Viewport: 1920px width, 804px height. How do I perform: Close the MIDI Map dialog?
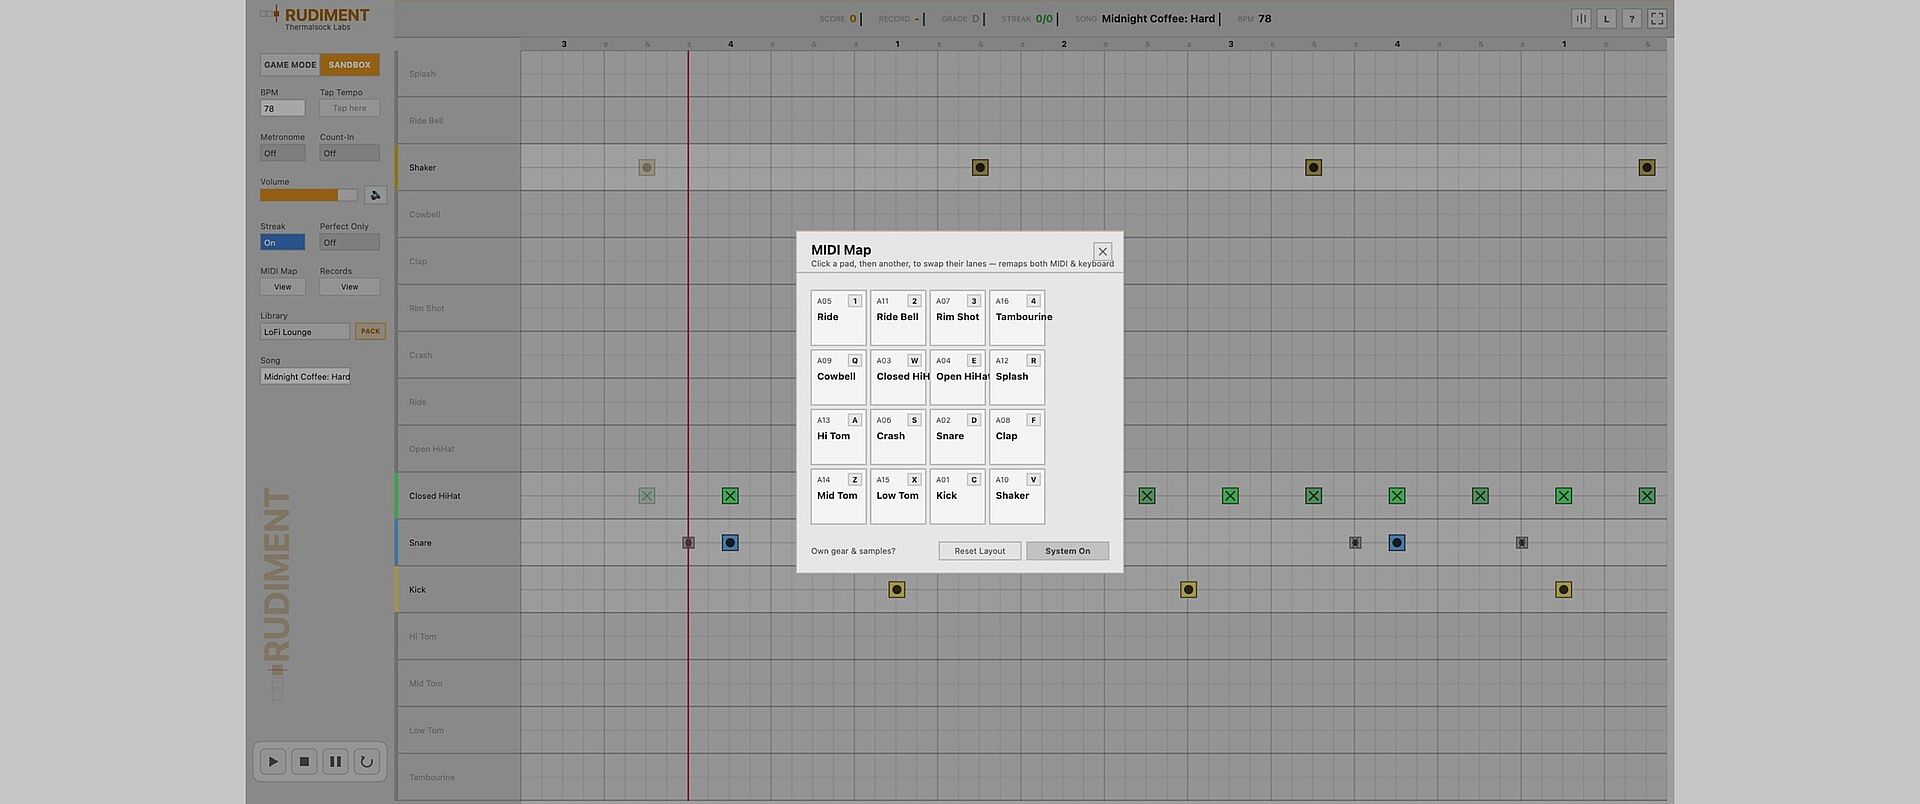1102,251
